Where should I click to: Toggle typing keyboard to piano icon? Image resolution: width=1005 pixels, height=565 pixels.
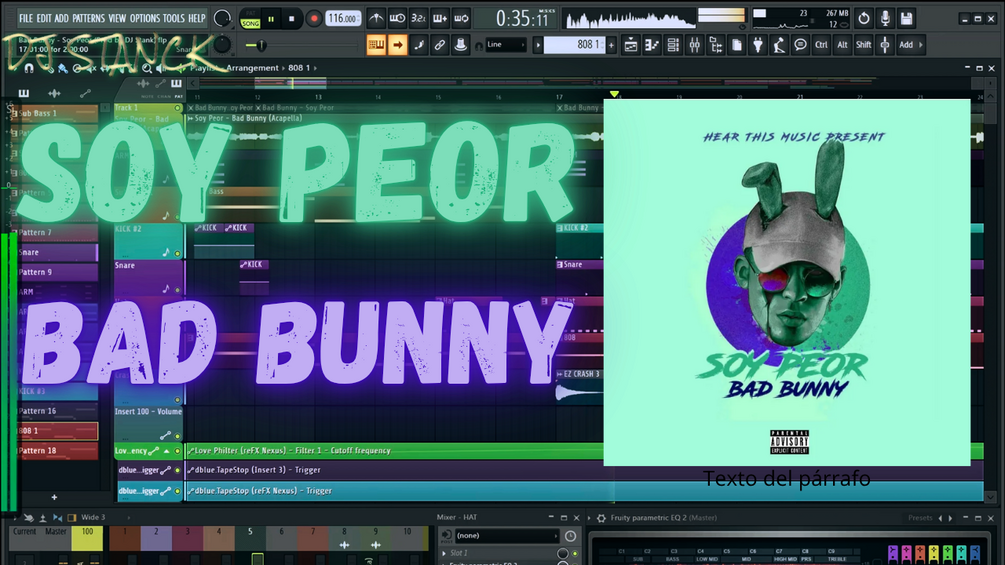coord(376,45)
